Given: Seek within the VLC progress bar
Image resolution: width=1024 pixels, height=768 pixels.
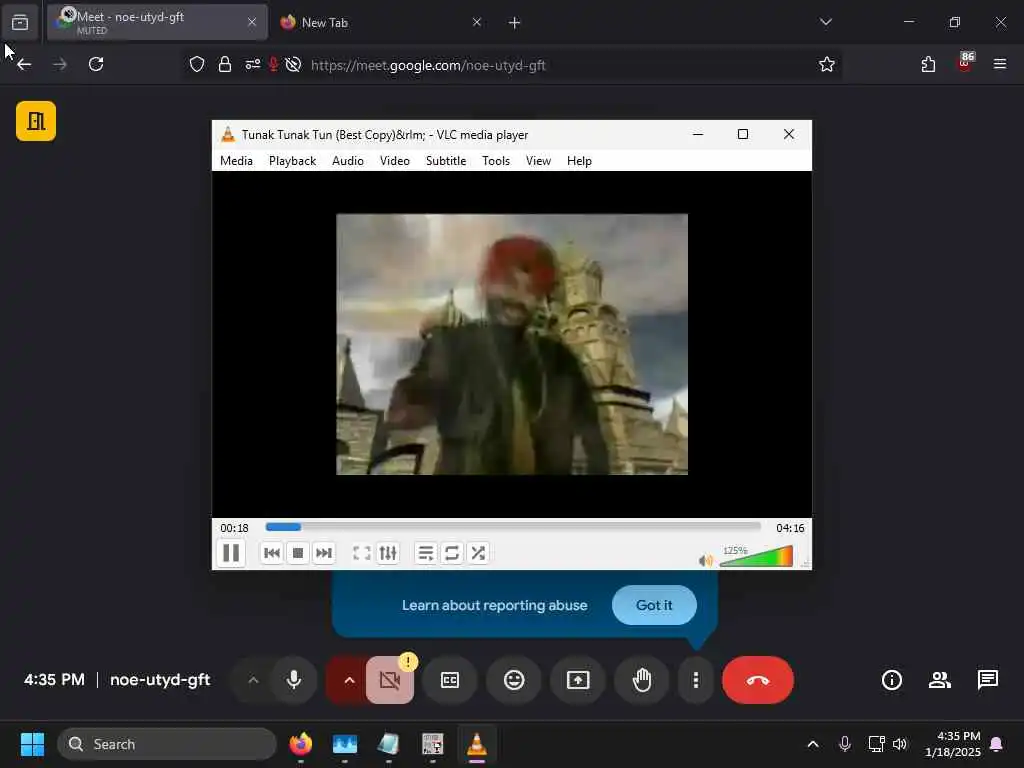Looking at the screenshot, I should click(x=513, y=526).
